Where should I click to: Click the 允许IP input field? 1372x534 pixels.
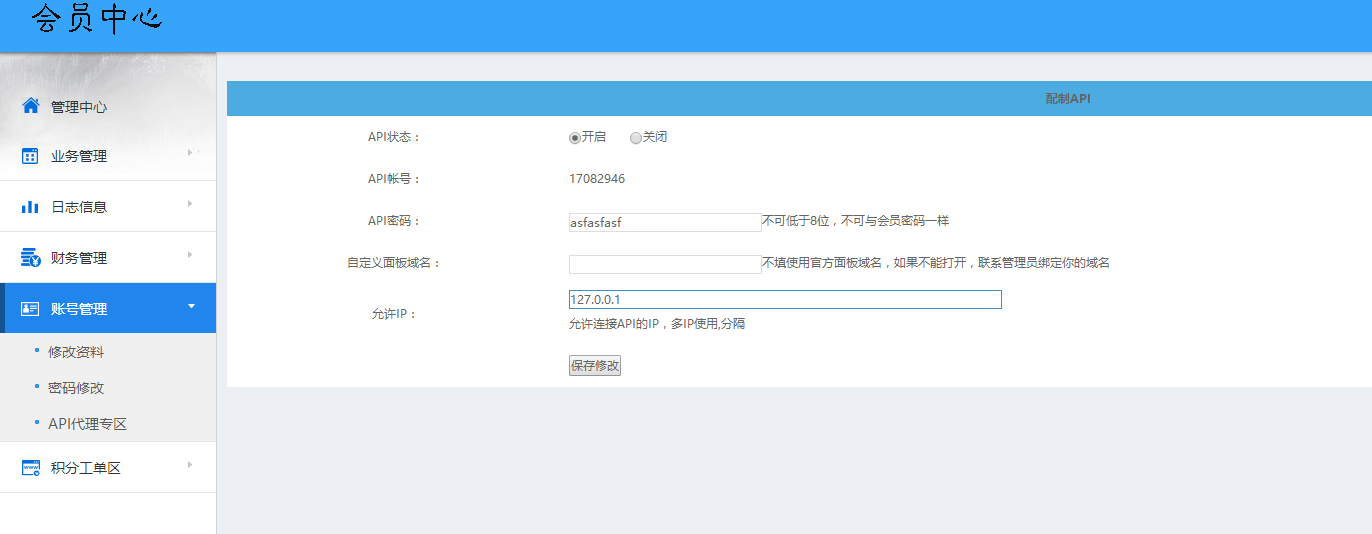(785, 300)
